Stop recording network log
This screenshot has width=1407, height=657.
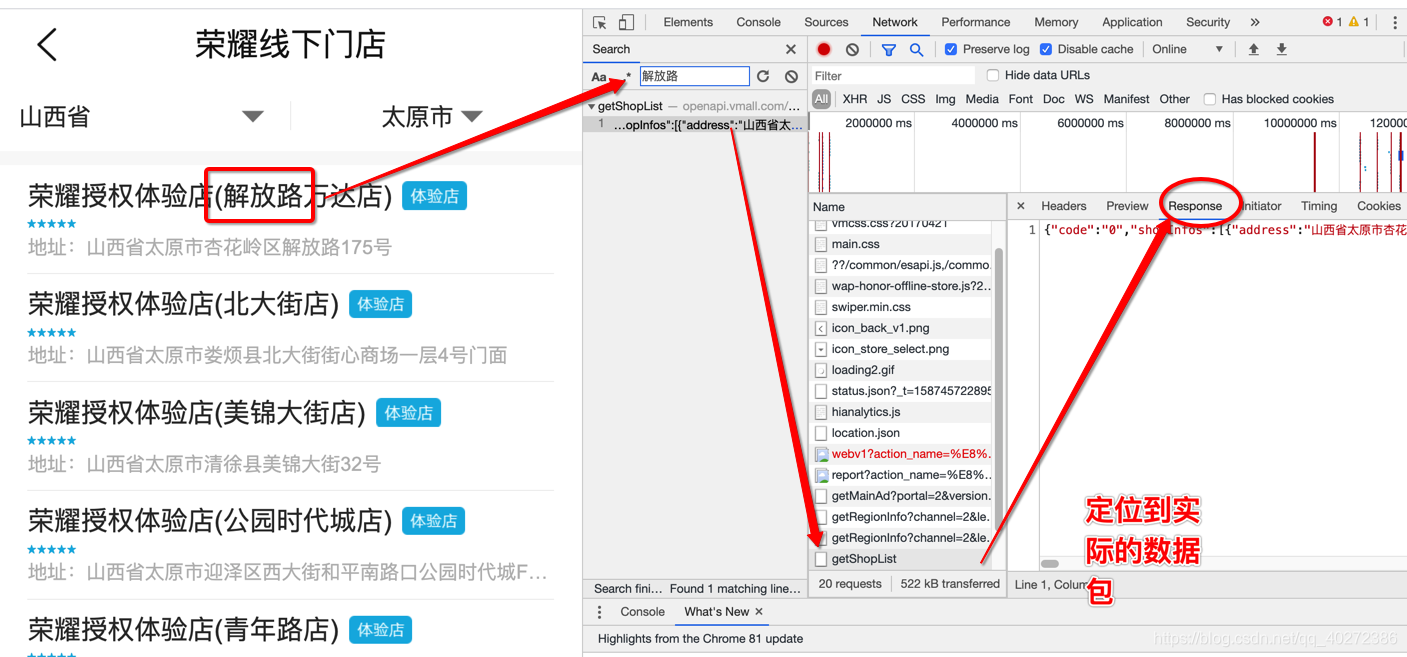coord(824,49)
